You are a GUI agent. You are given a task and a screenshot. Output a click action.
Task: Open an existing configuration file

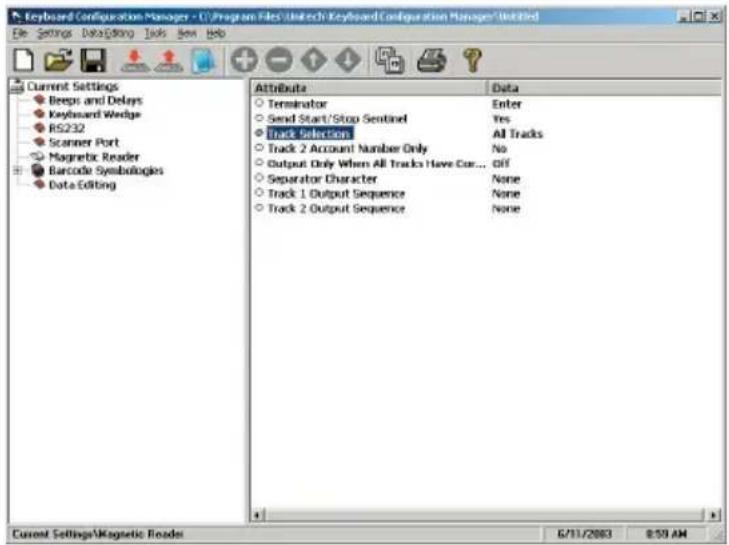tap(58, 60)
